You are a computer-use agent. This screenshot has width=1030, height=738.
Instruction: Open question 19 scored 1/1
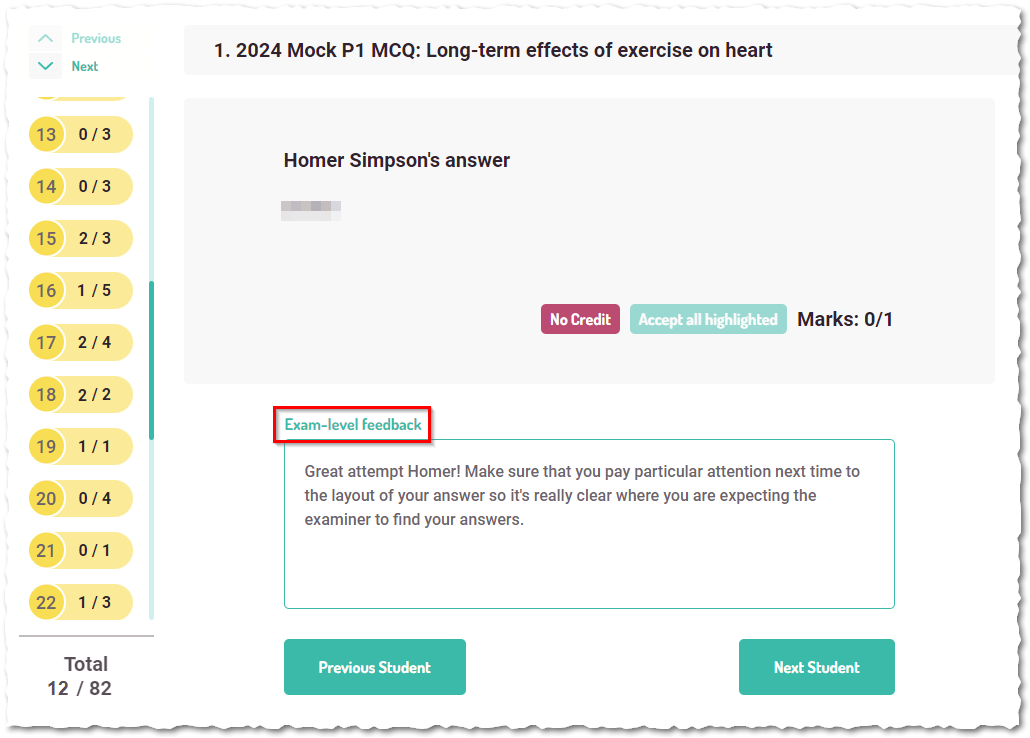tap(81, 446)
